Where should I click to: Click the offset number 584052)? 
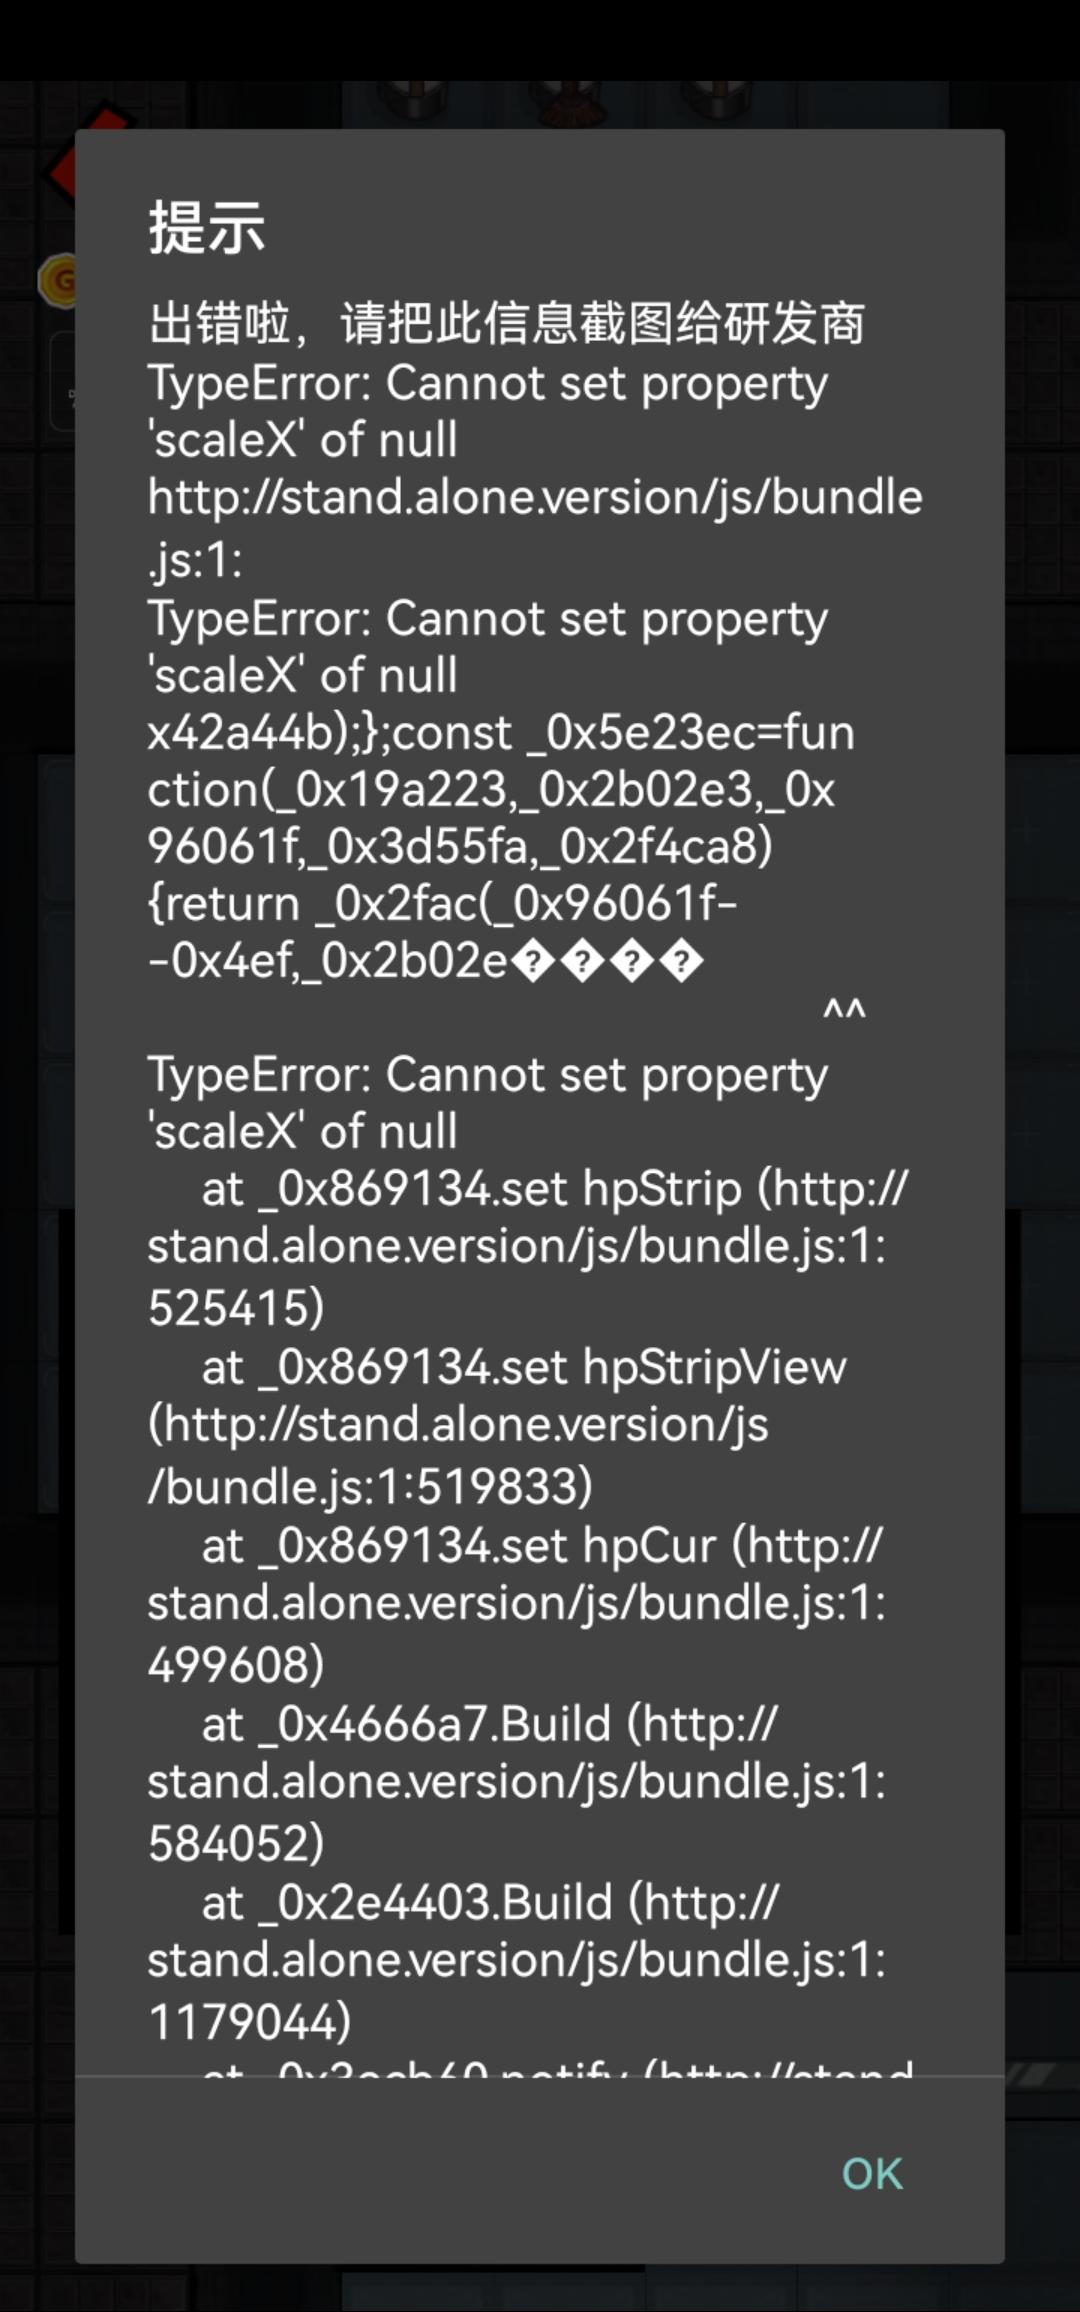click(x=237, y=1842)
